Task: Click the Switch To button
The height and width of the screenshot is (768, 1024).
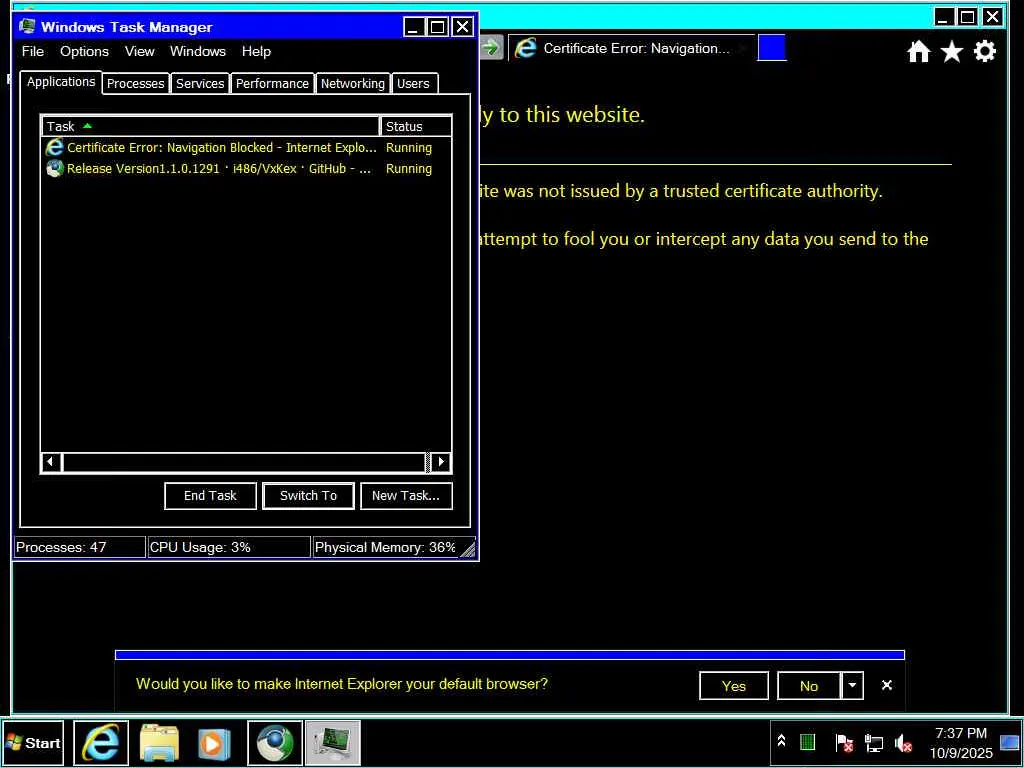Action: click(308, 496)
